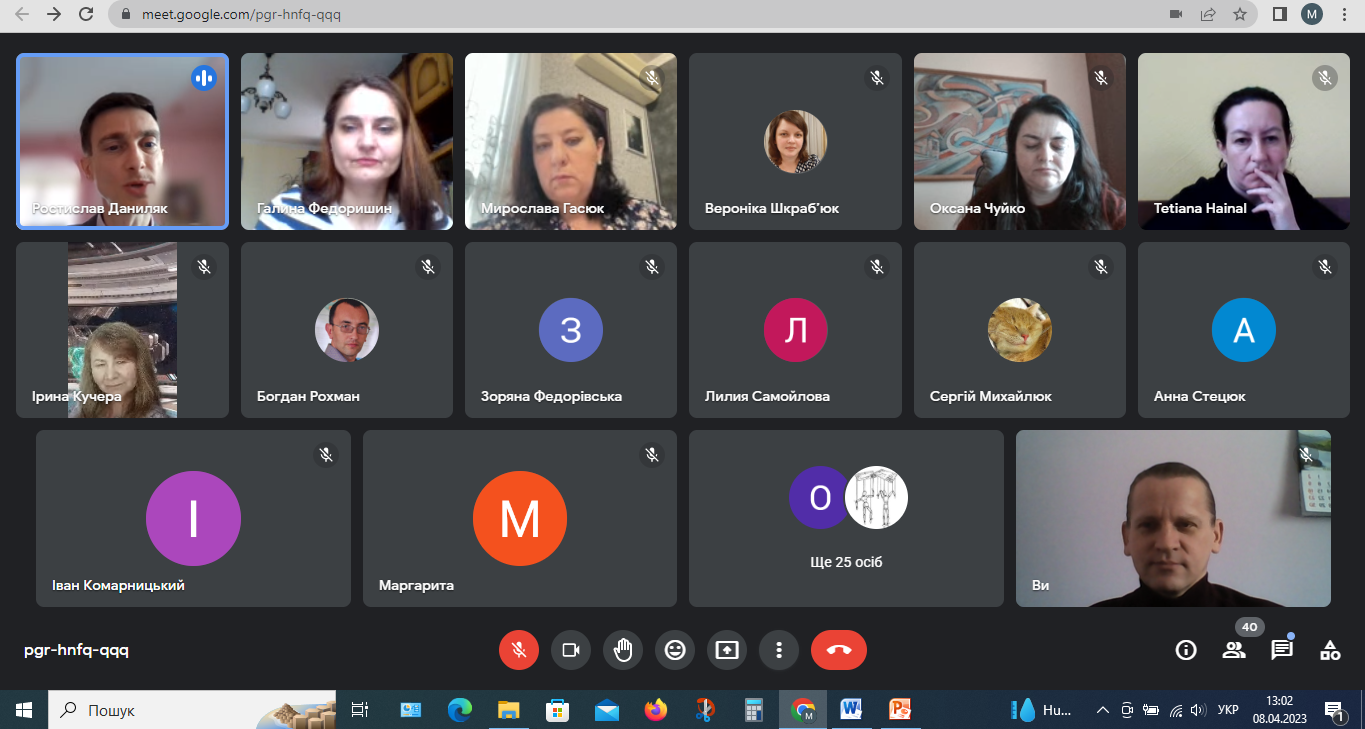Expand hidden system tray icons

click(1102, 710)
